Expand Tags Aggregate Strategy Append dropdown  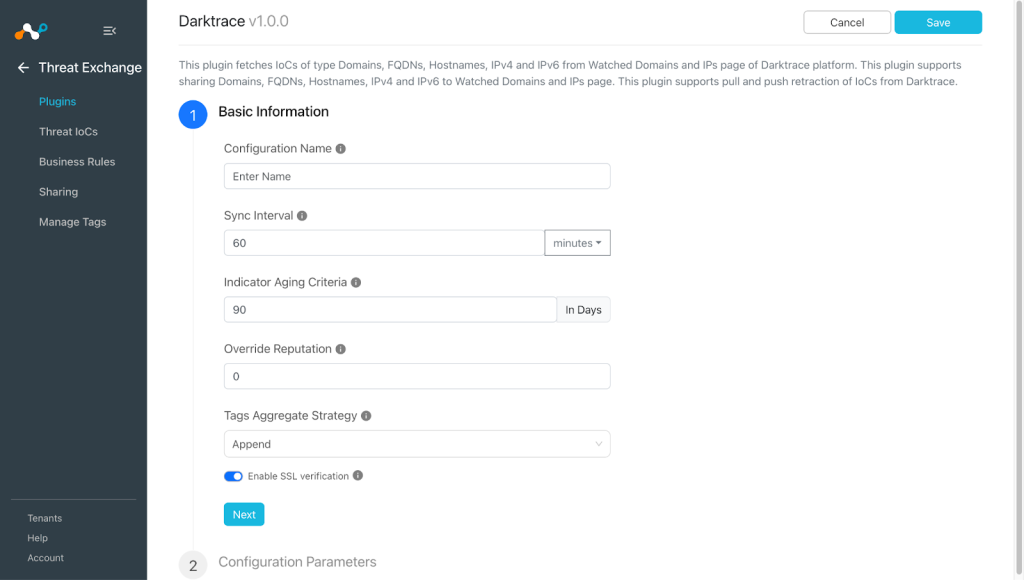[417, 444]
